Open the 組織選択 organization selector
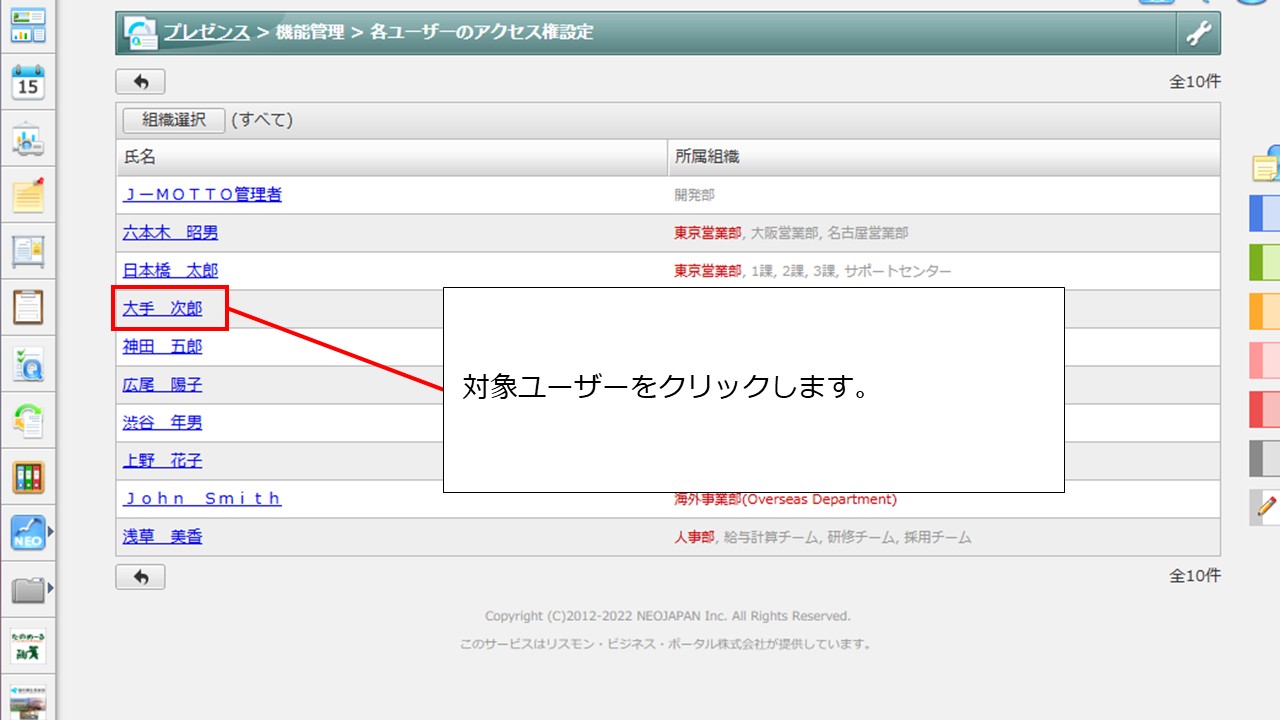1280x720 pixels. (x=174, y=120)
